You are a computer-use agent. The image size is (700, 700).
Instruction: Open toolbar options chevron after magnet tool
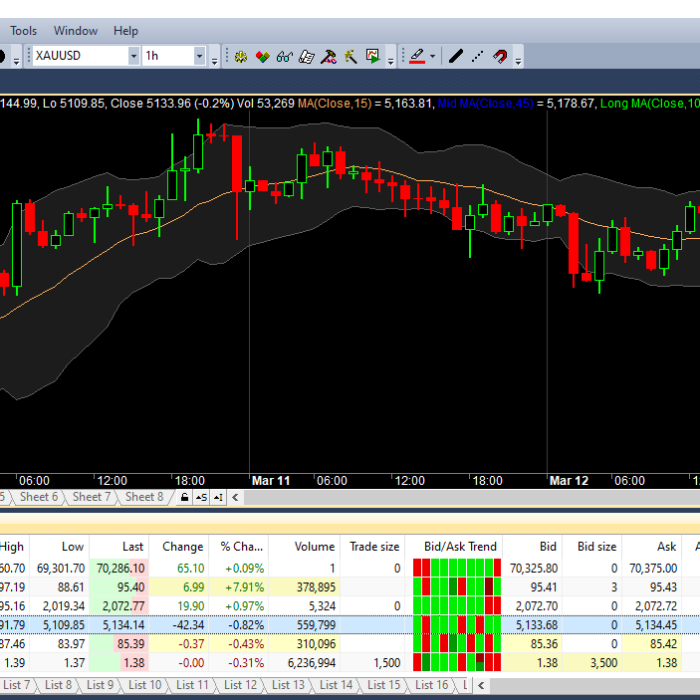pos(518,61)
